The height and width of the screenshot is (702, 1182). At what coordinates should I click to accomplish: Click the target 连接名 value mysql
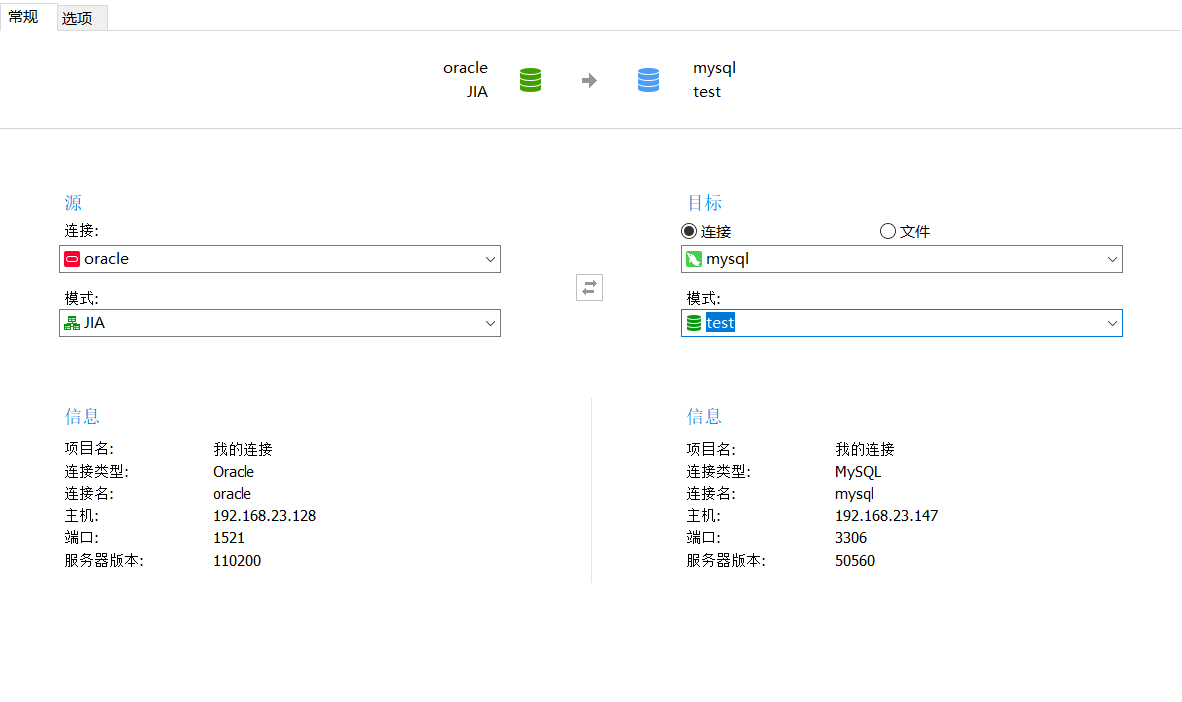(854, 495)
